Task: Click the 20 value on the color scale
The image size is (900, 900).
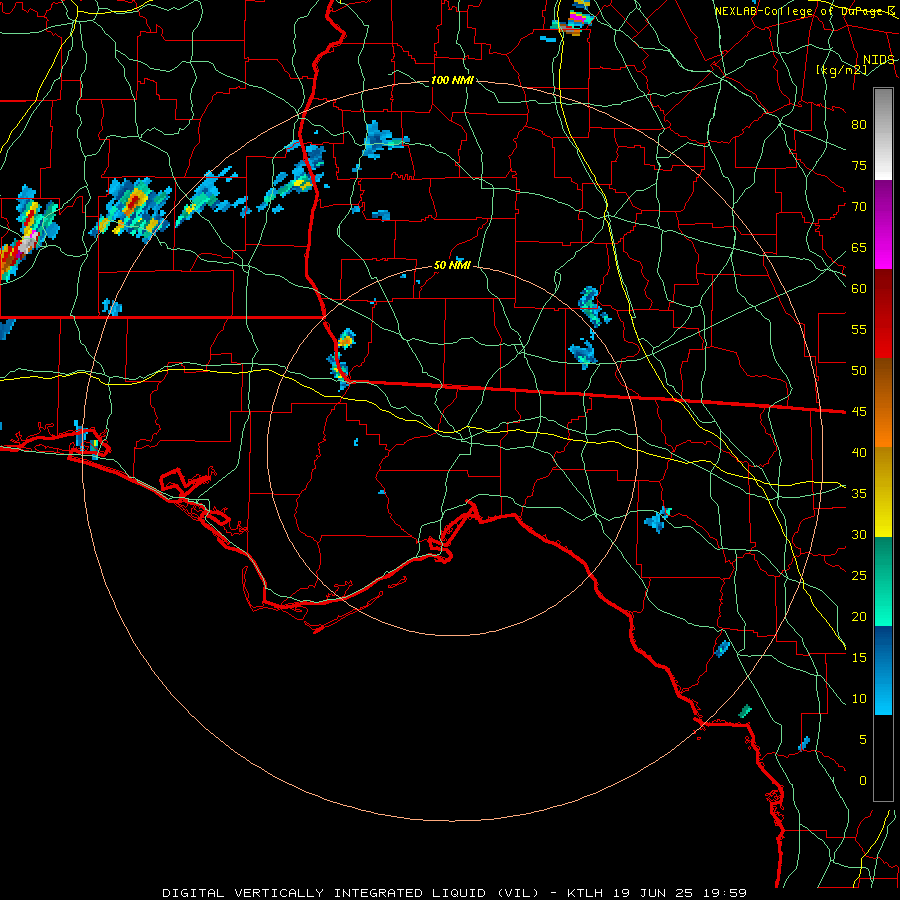Action: tap(859, 616)
